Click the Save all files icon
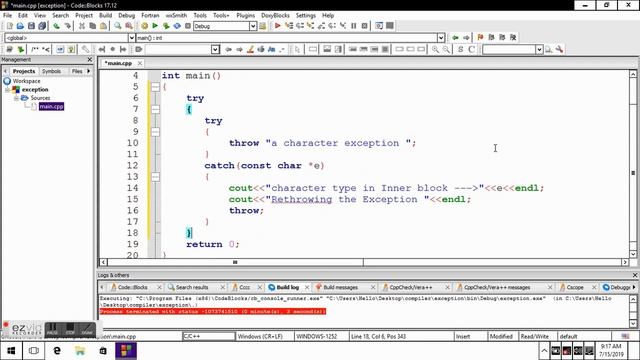 tap(42, 26)
